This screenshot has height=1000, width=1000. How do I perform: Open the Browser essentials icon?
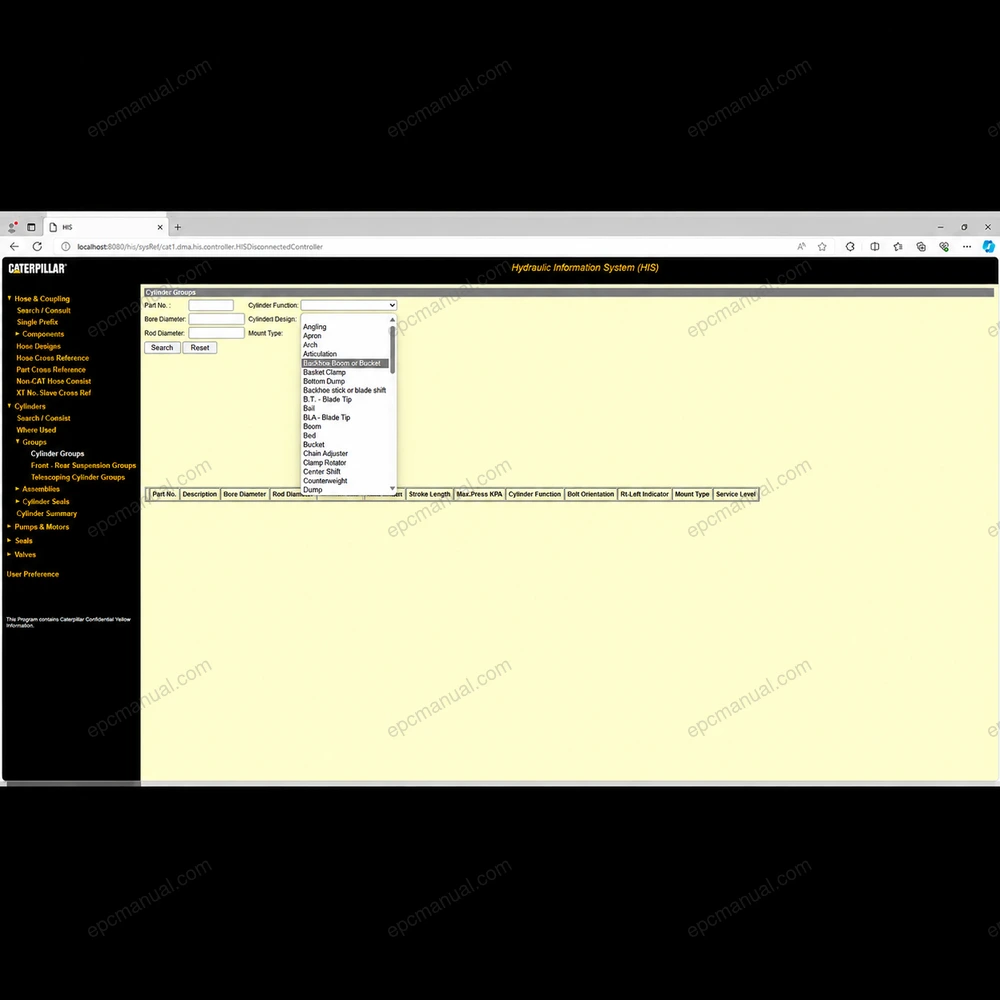tap(944, 247)
